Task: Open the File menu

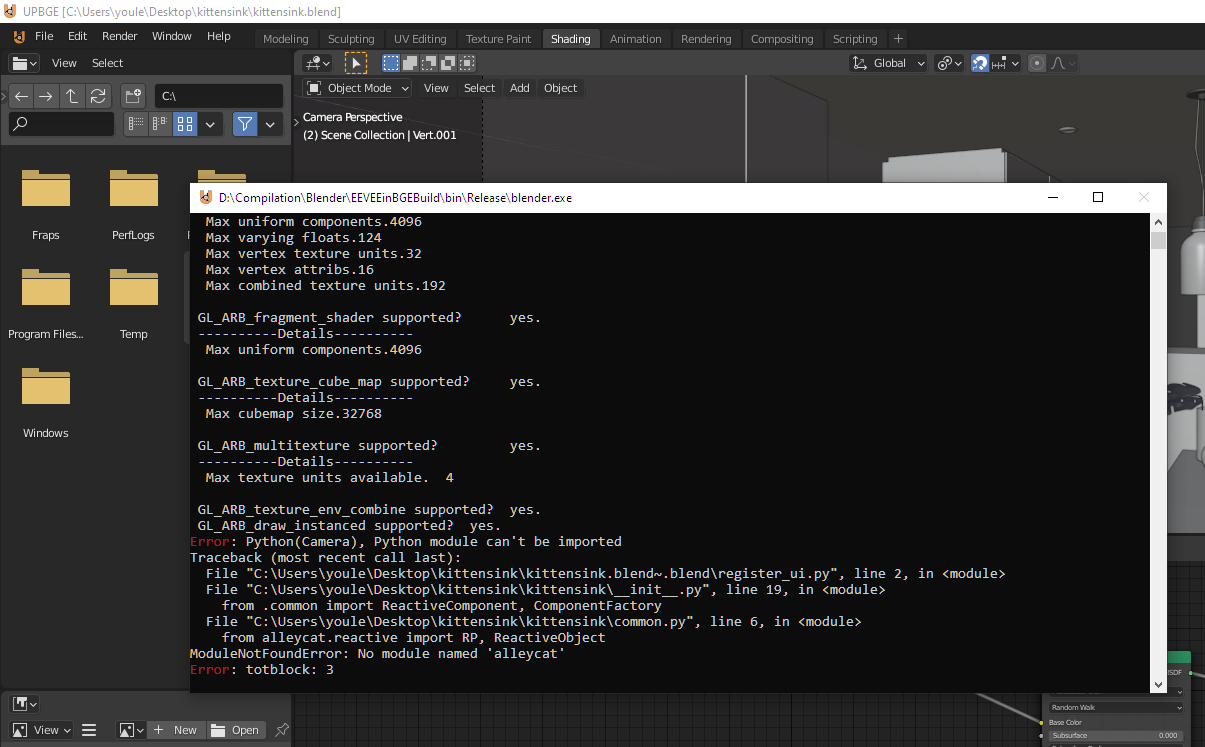Action: click(44, 36)
